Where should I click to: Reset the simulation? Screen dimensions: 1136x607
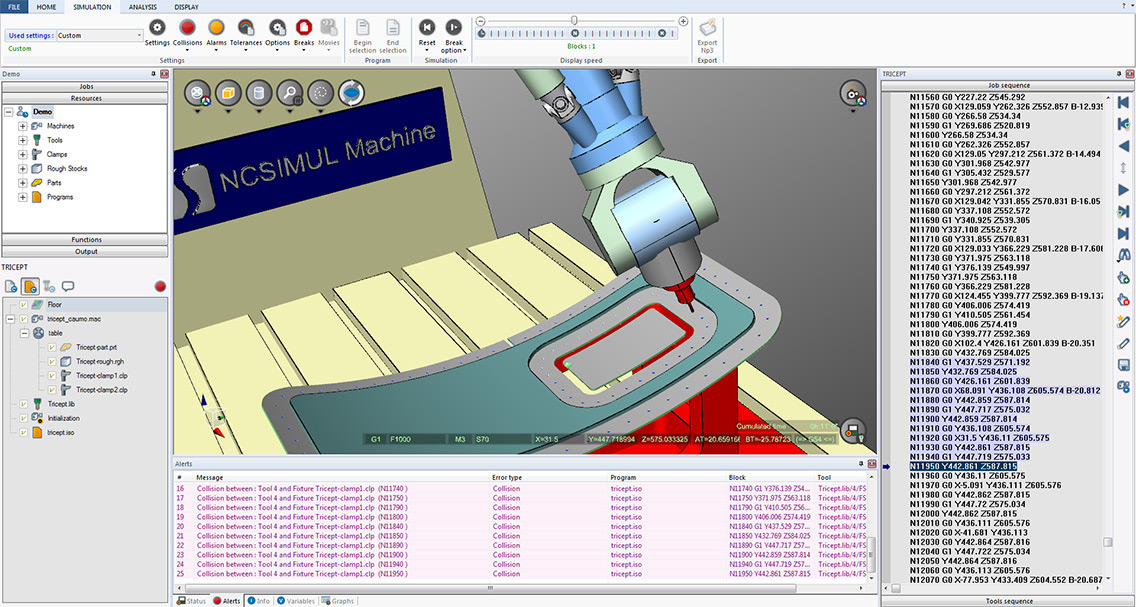click(427, 28)
